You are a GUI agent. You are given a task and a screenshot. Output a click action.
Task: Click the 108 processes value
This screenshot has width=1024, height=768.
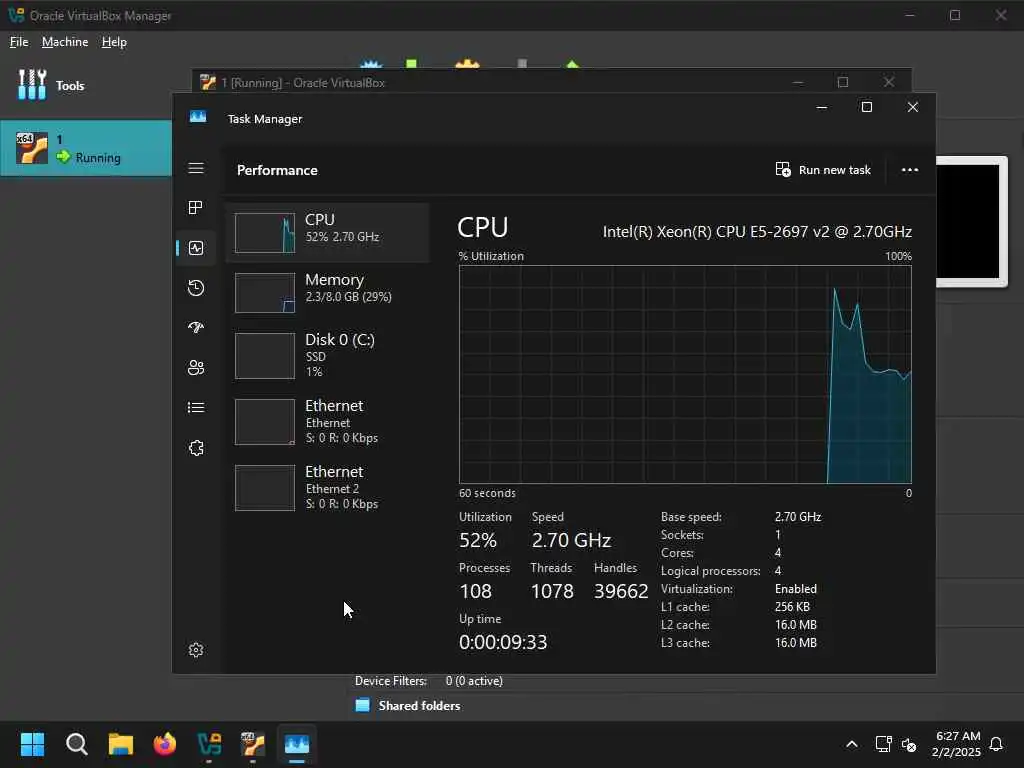475,592
